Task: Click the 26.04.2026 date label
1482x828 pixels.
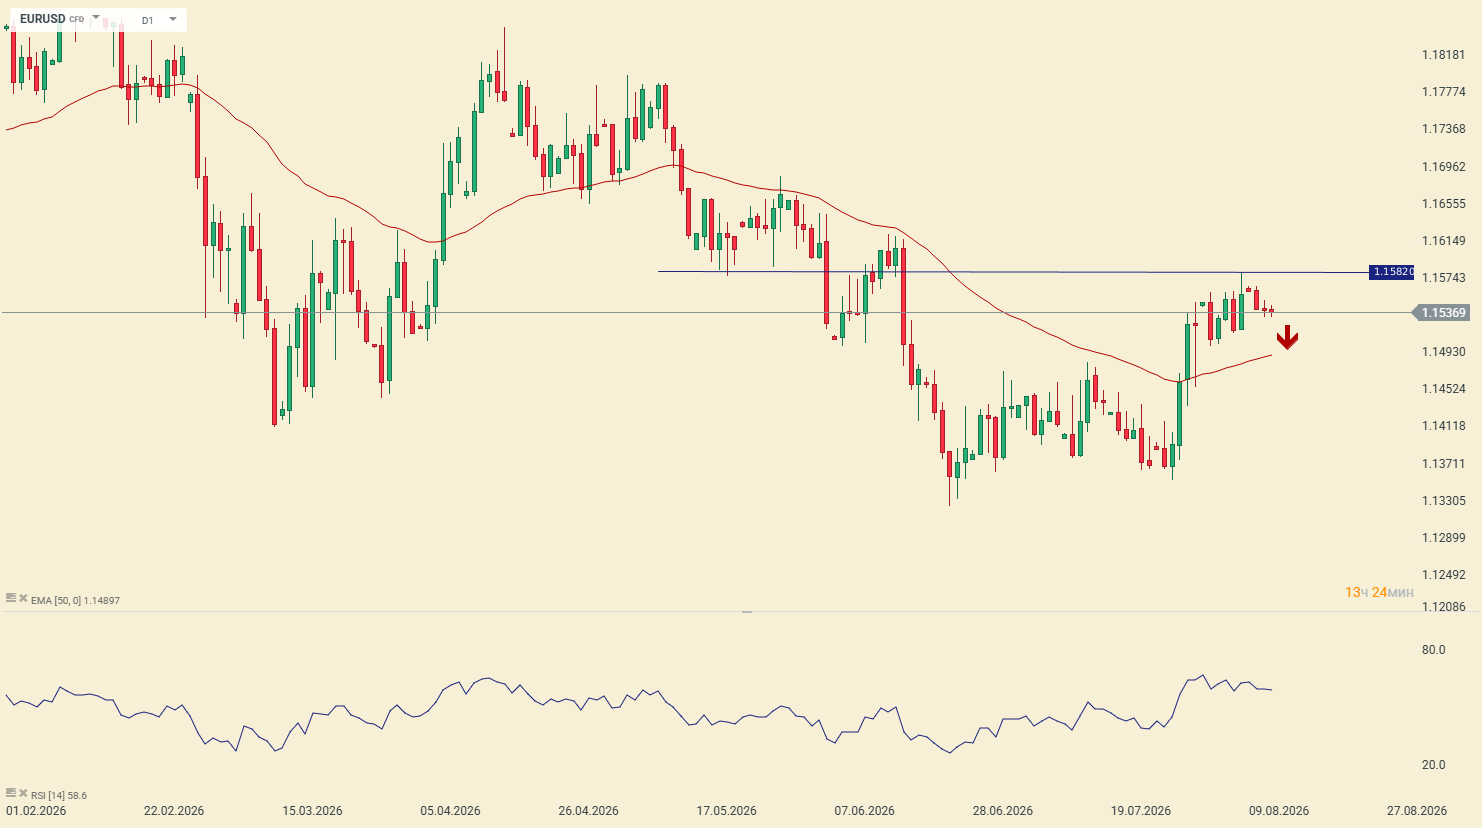Action: (x=588, y=811)
